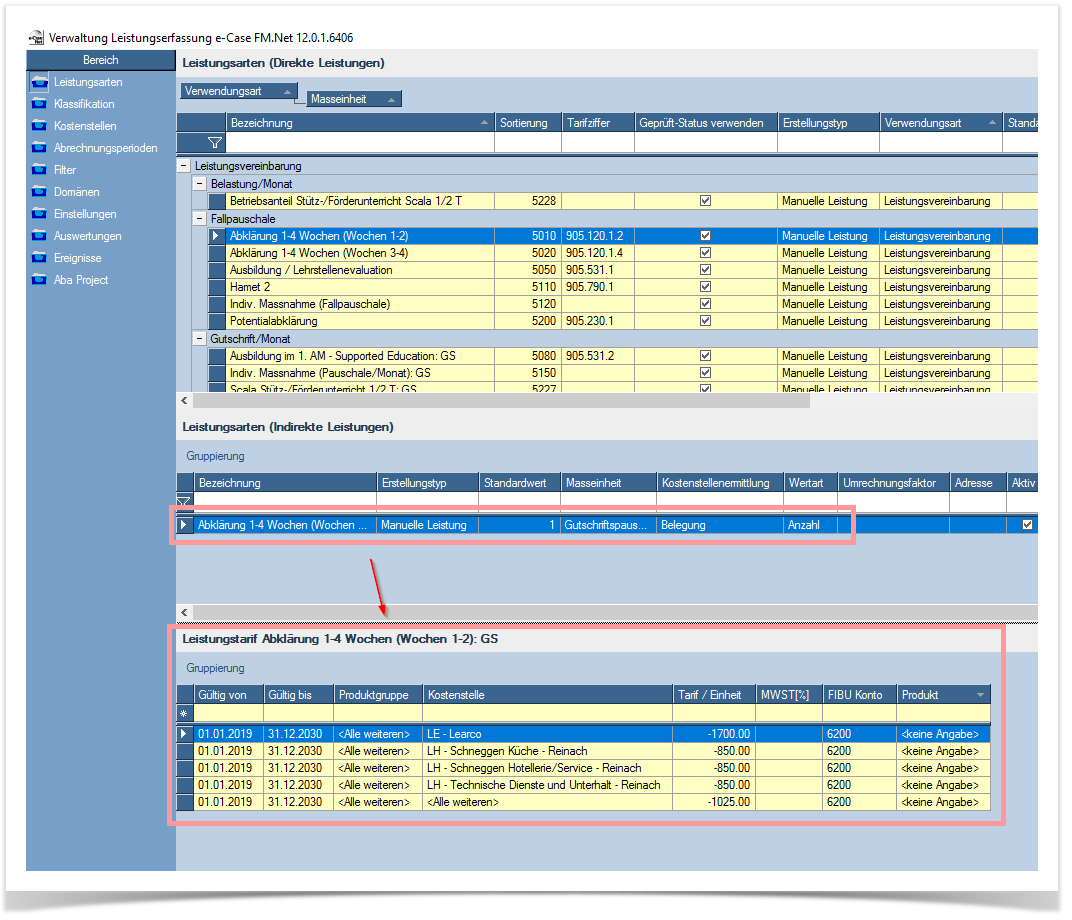Click the Sortierung filter input cell
This screenshot has height=920, width=1072.
[528, 142]
